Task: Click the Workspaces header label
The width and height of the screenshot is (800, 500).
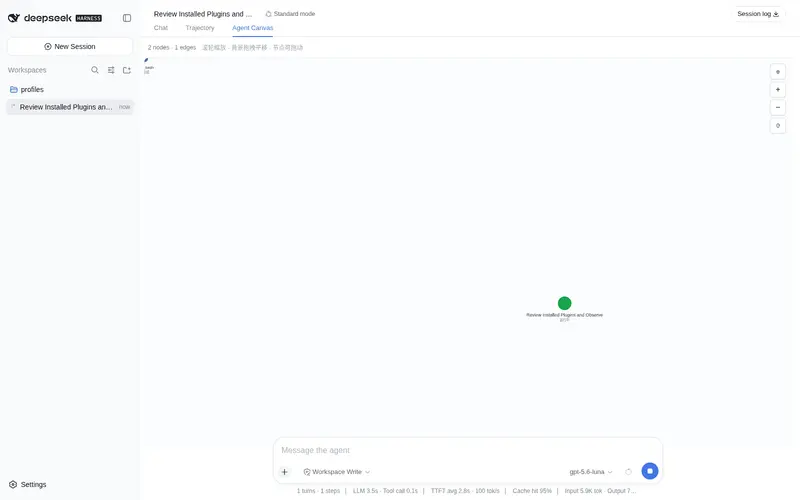Action: point(27,70)
